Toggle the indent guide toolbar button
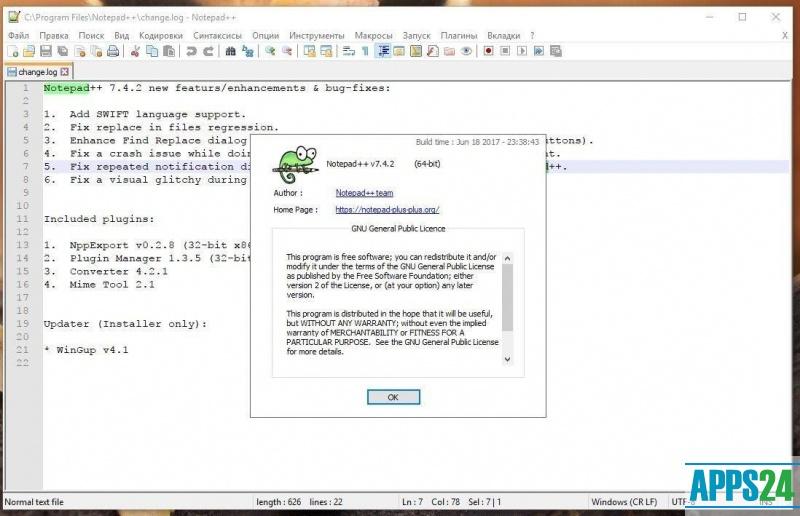800x516 pixels. 382,51
